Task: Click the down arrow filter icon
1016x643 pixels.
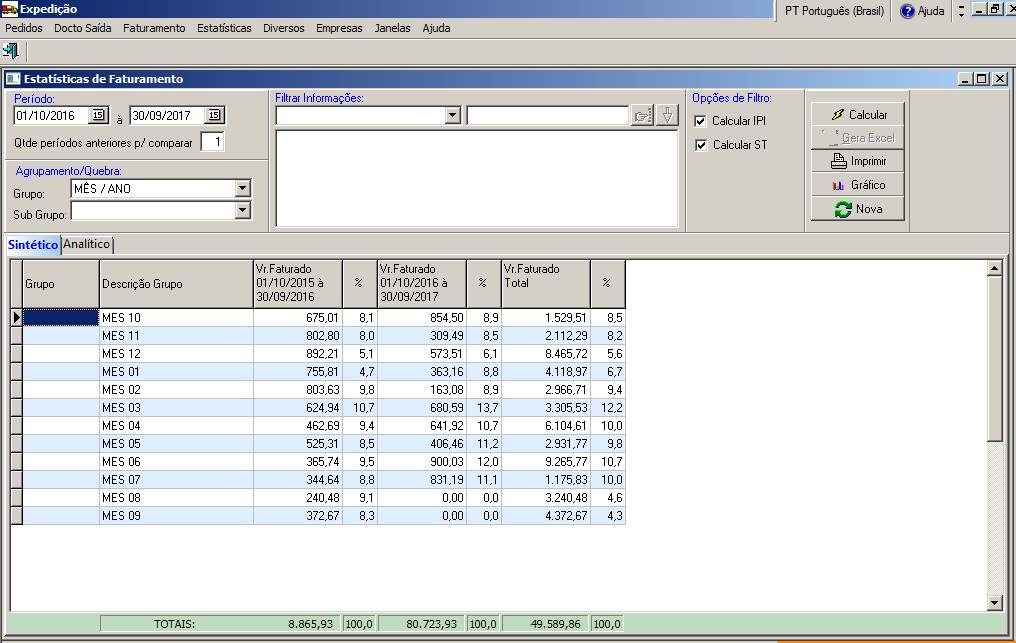Action: click(x=667, y=116)
